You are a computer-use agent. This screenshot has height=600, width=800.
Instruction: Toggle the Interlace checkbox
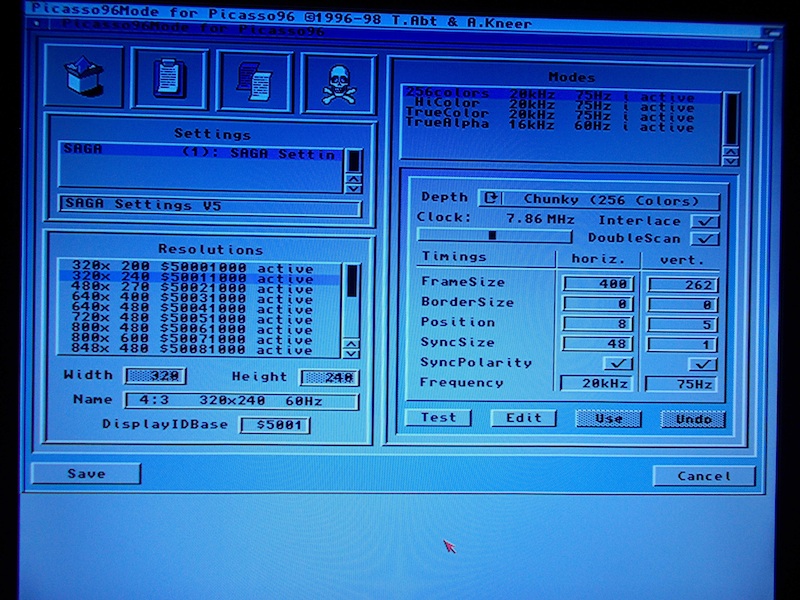pos(705,221)
